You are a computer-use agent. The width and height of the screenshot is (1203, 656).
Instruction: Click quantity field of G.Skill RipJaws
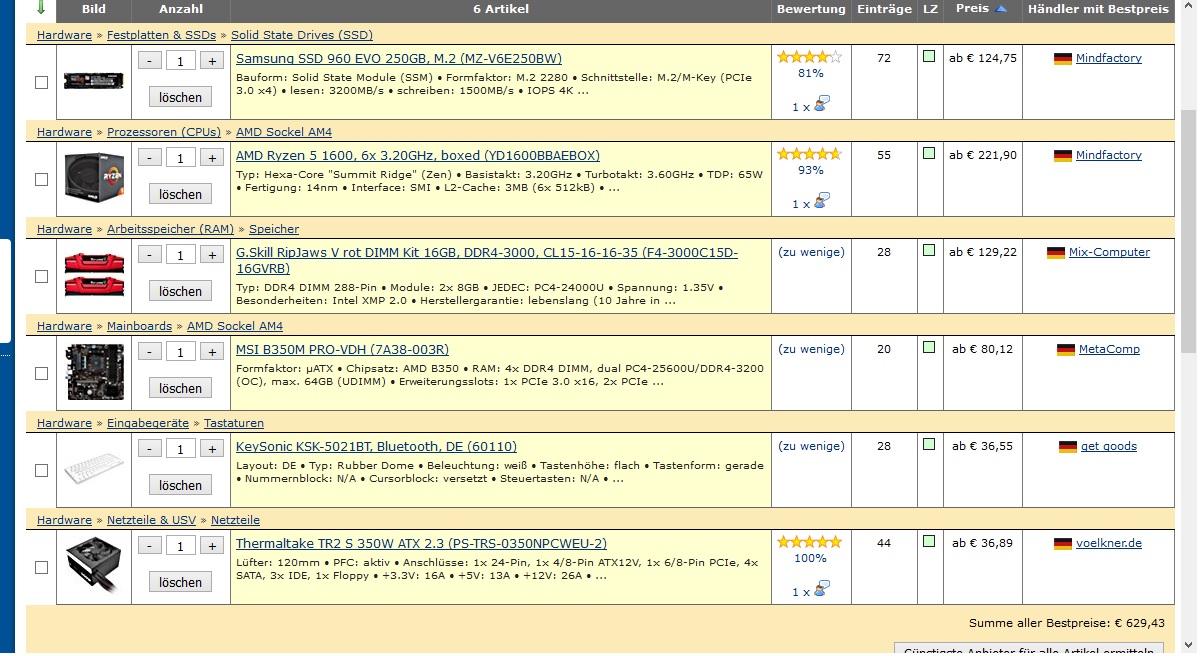pos(181,254)
